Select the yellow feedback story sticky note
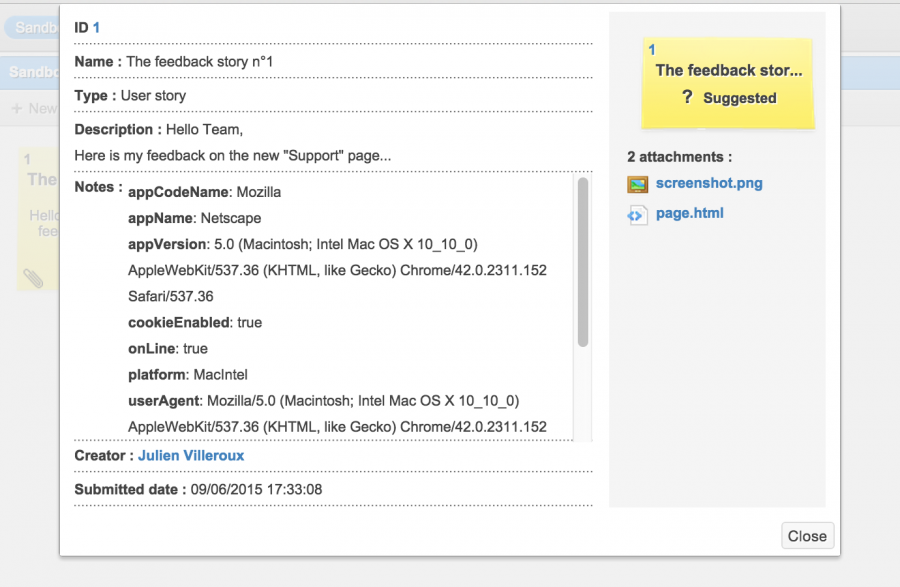Screen dimensions: 900x587 click(727, 83)
